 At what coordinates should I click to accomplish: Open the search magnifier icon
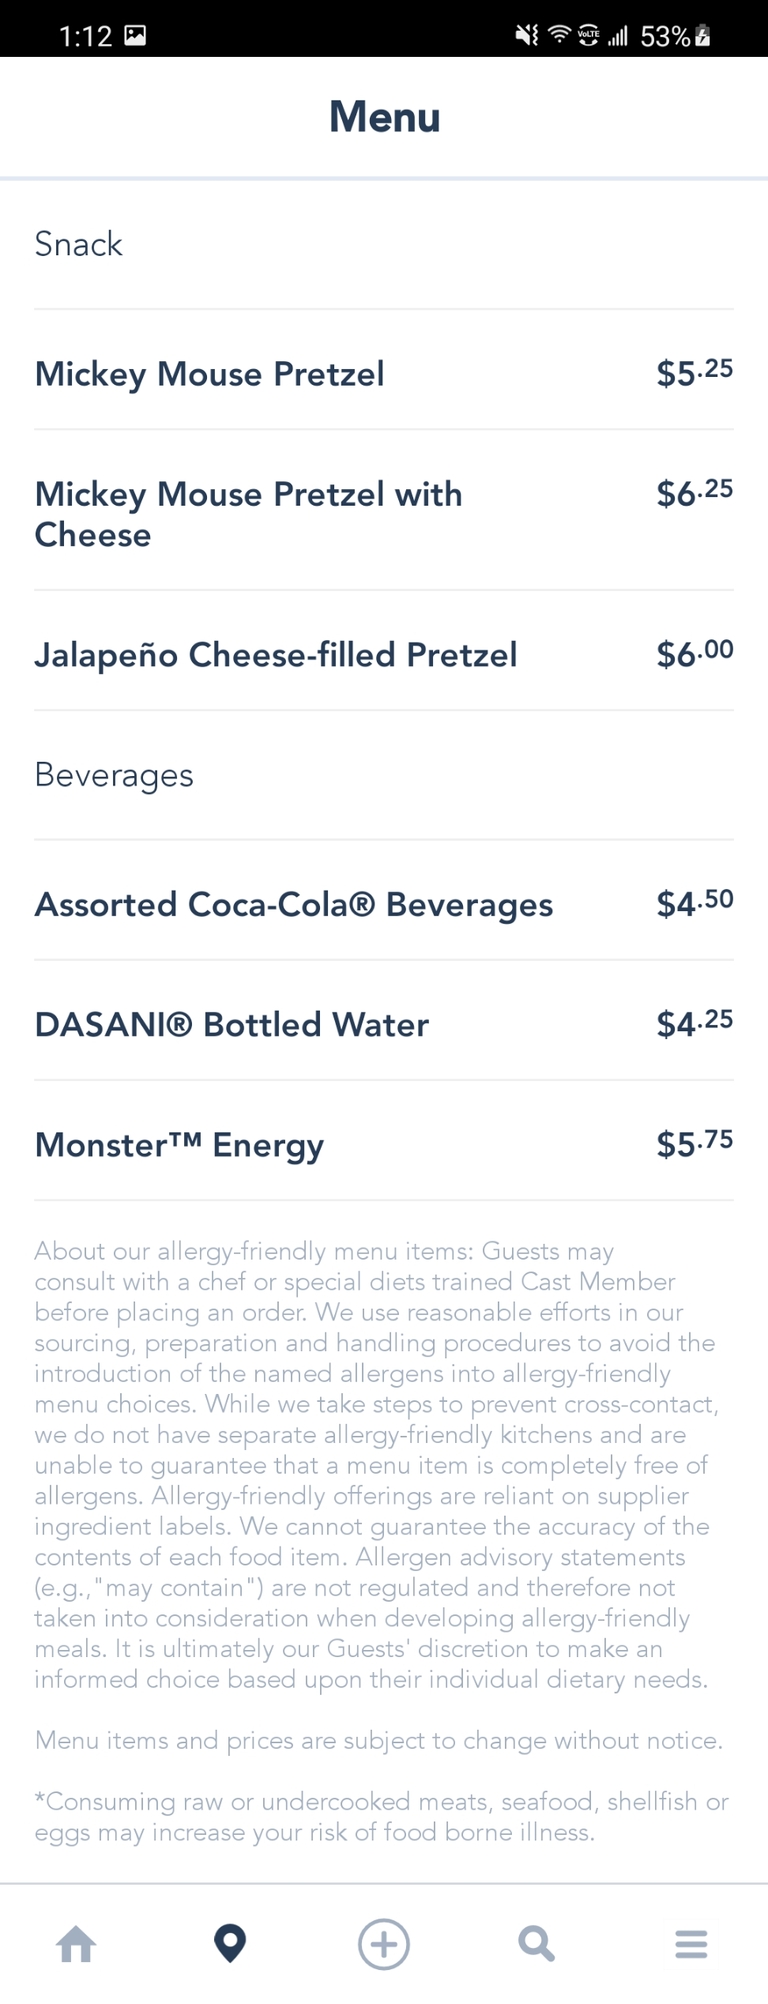point(537,1944)
